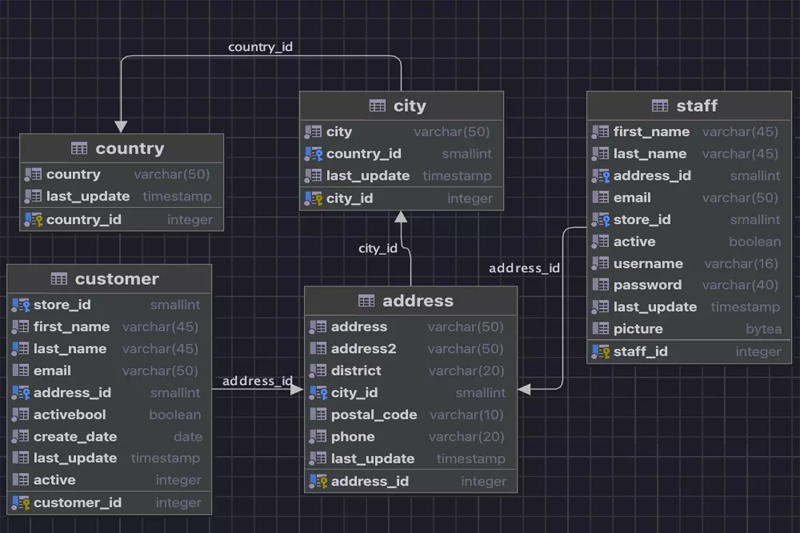Click the column icon next to picture in staff

tap(600, 329)
